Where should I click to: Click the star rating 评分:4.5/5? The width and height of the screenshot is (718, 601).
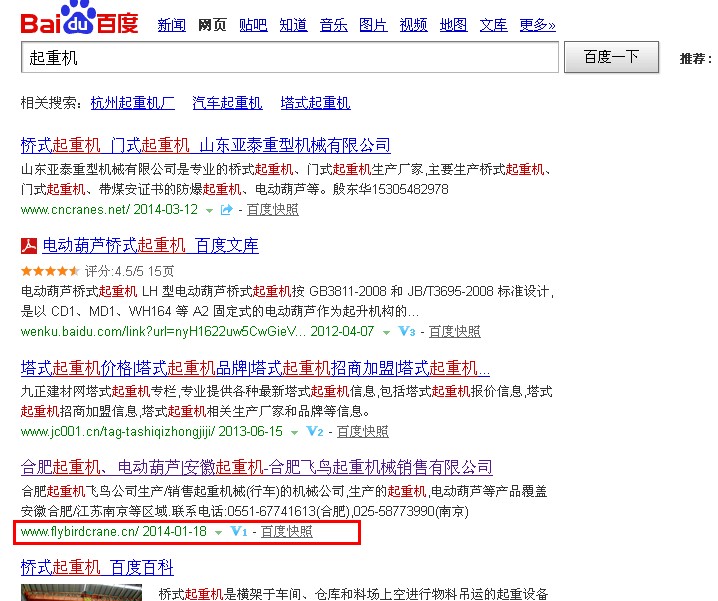click(98, 271)
